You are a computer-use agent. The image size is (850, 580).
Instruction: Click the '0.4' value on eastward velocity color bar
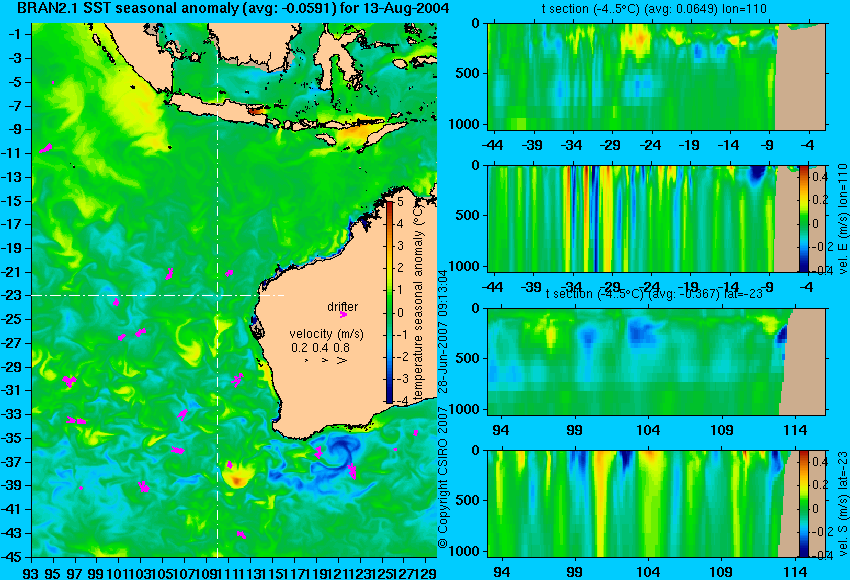click(819, 177)
